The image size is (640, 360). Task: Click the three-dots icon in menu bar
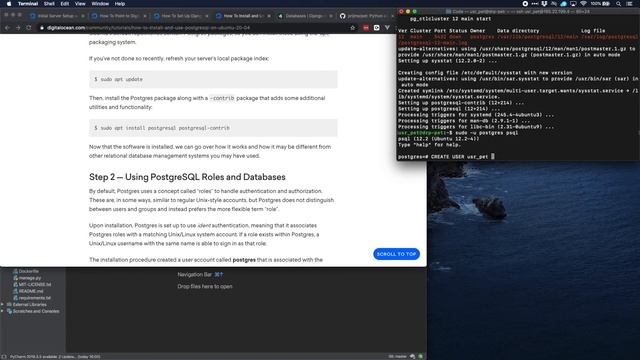pos(535,4)
